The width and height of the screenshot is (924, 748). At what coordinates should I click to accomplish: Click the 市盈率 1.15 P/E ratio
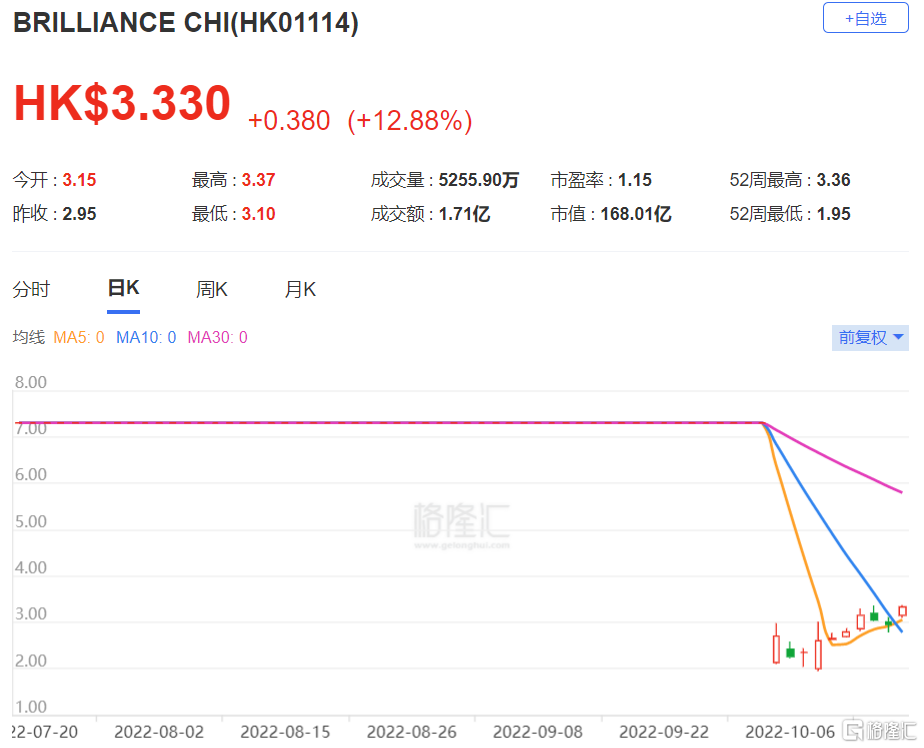[x=601, y=180]
